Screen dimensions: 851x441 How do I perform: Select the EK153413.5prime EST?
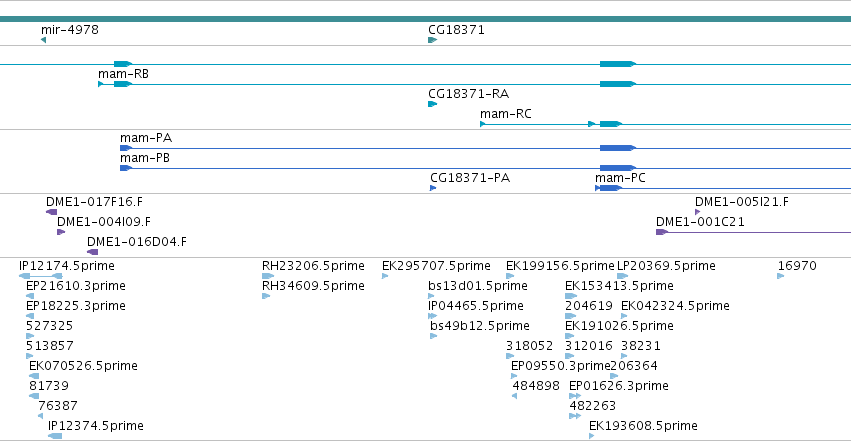pyautogui.click(x=570, y=296)
